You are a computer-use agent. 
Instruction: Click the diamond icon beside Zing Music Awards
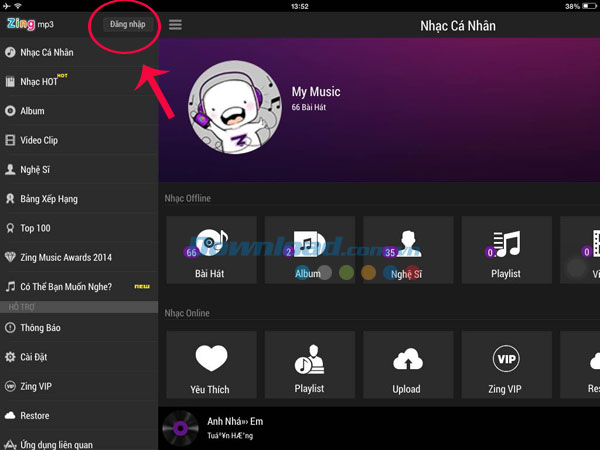coord(10,257)
